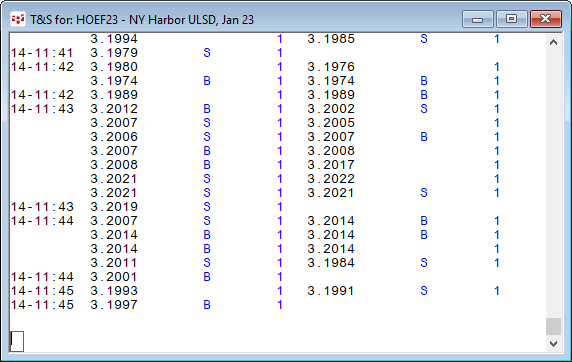Maximize the T&S window
Image resolution: width=572 pixels, height=362 pixels.
(511, 19)
